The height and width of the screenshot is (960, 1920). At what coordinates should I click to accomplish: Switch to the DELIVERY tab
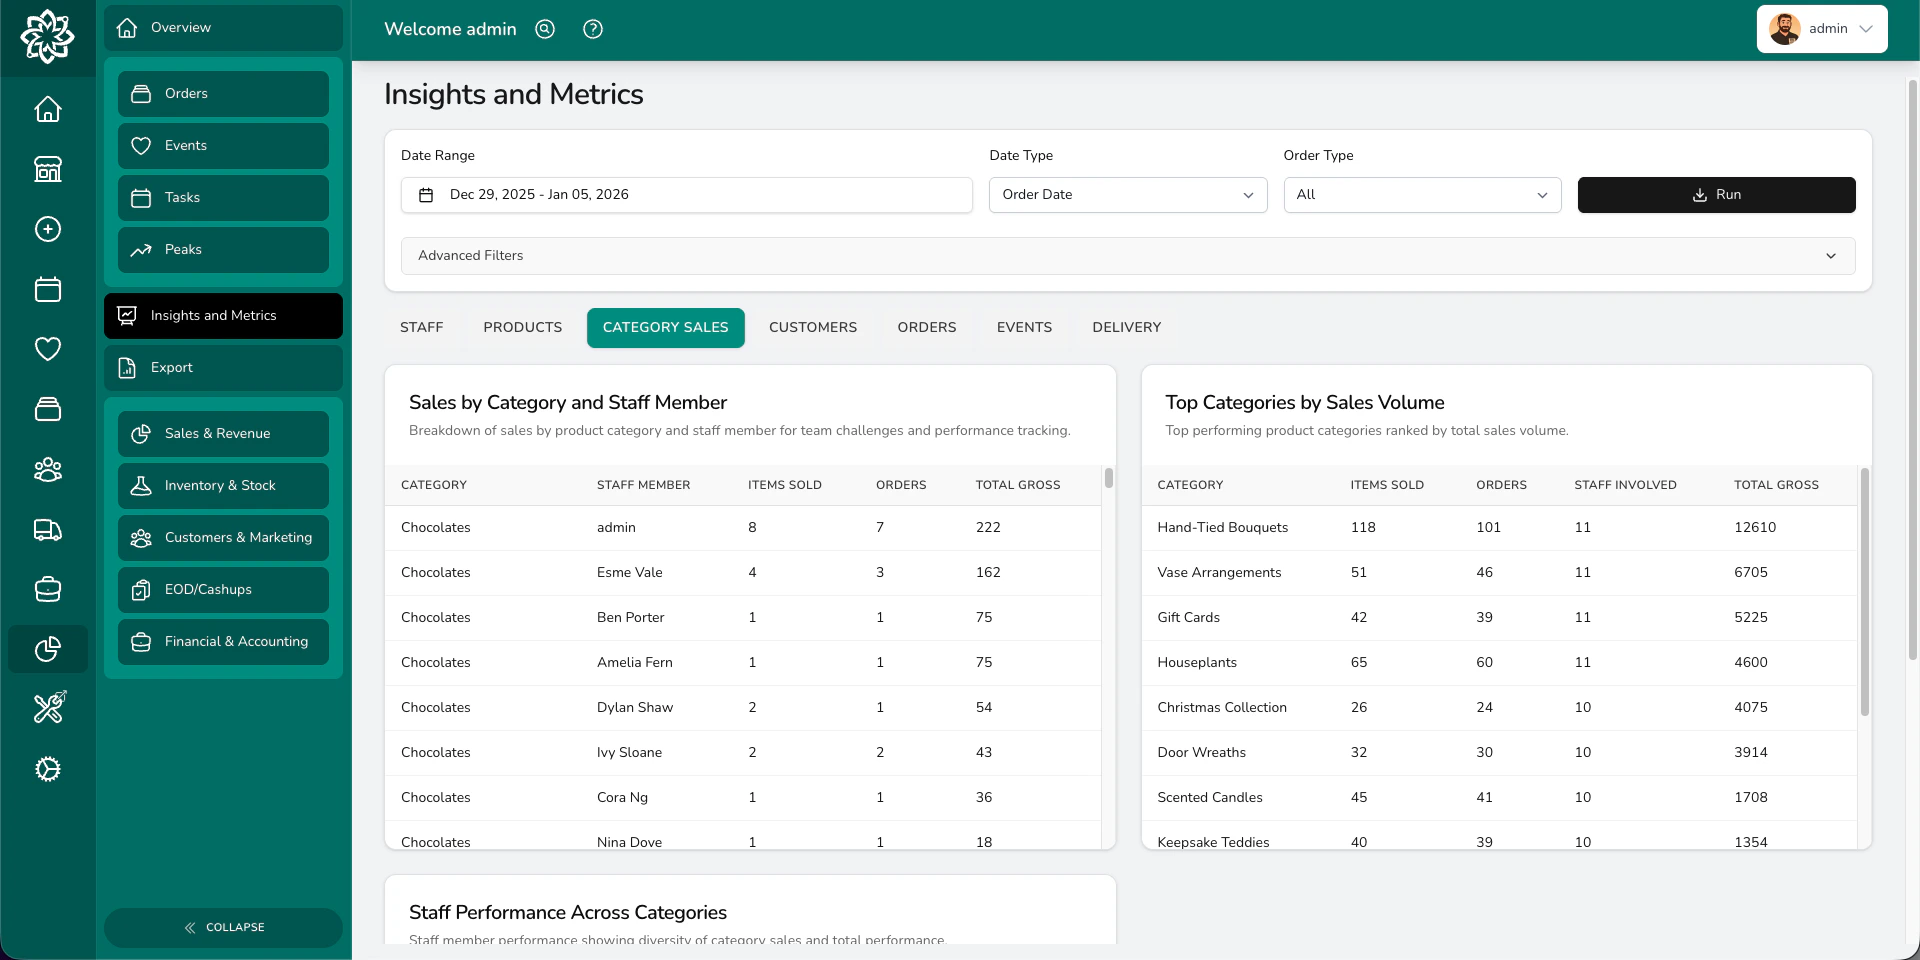[1126, 328]
